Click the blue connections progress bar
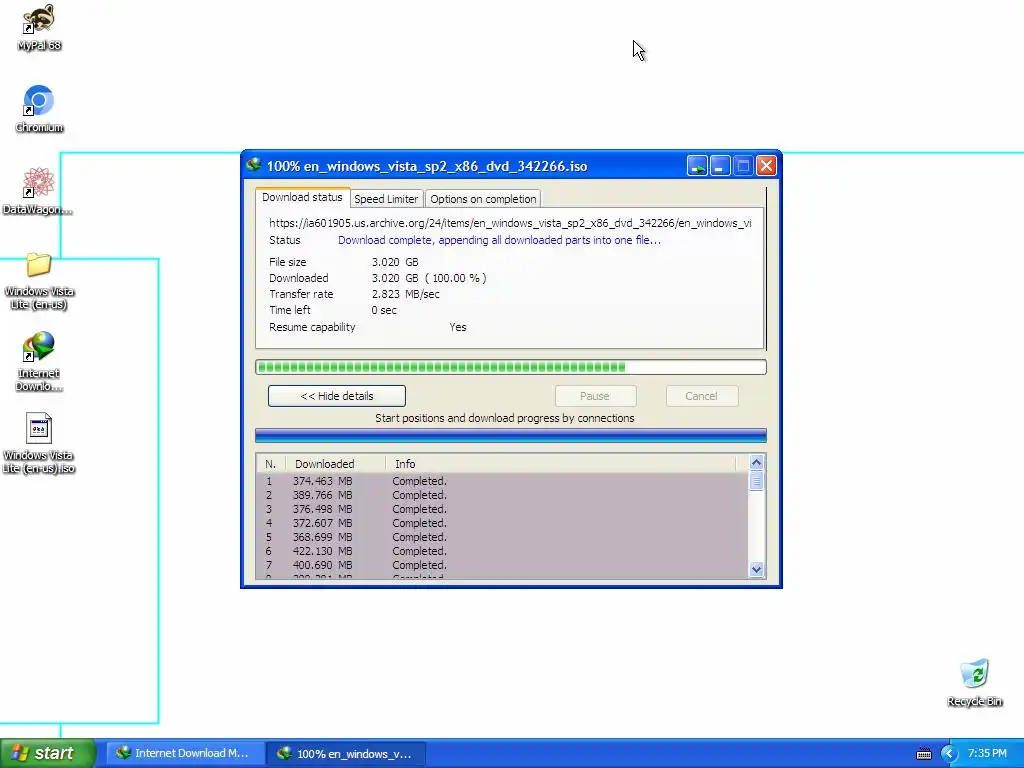The image size is (1024, 768). tap(511, 436)
